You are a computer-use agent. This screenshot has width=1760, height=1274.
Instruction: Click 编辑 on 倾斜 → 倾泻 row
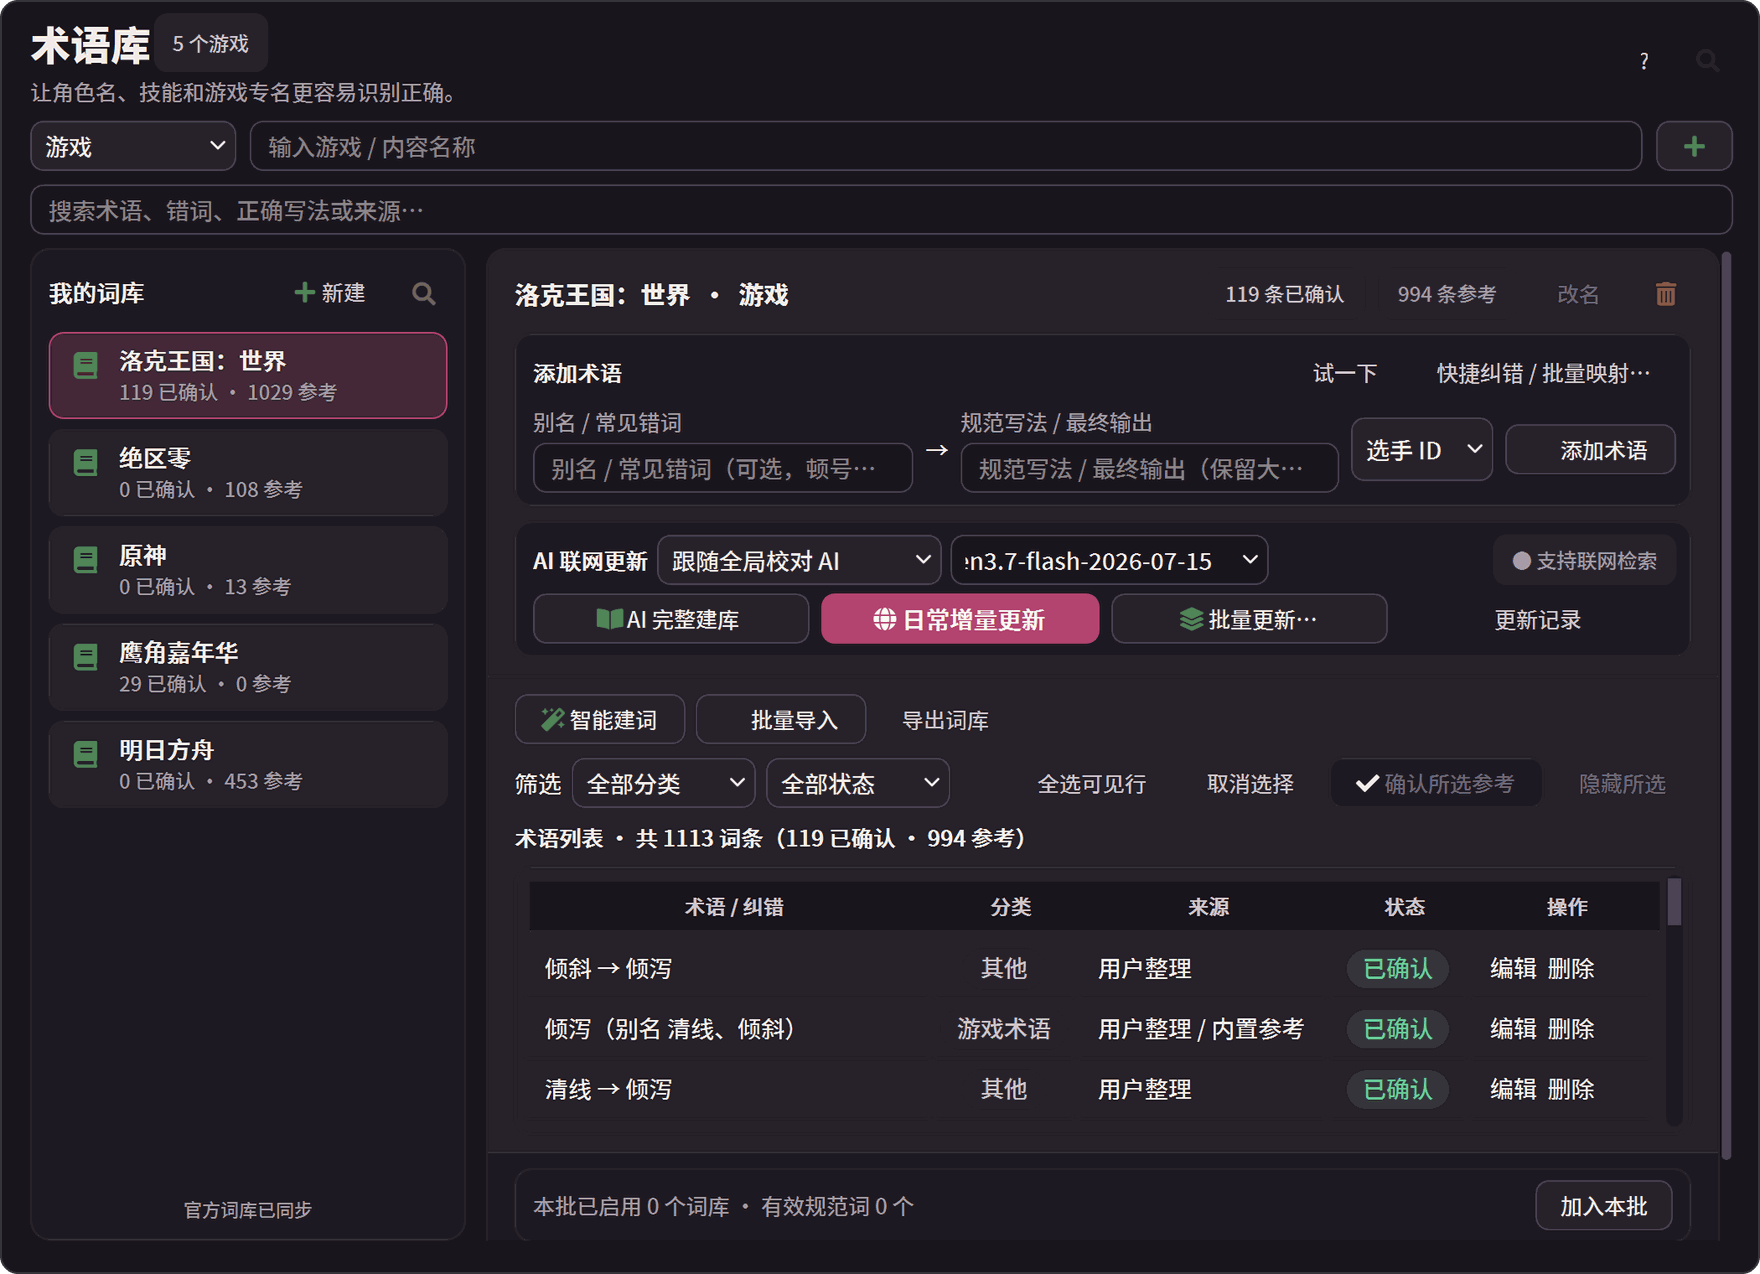click(1513, 968)
